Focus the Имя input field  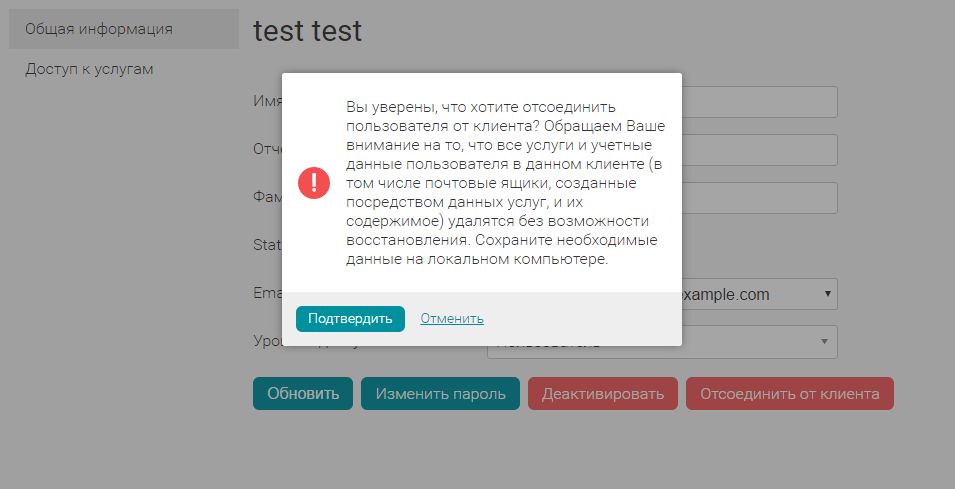(760, 103)
